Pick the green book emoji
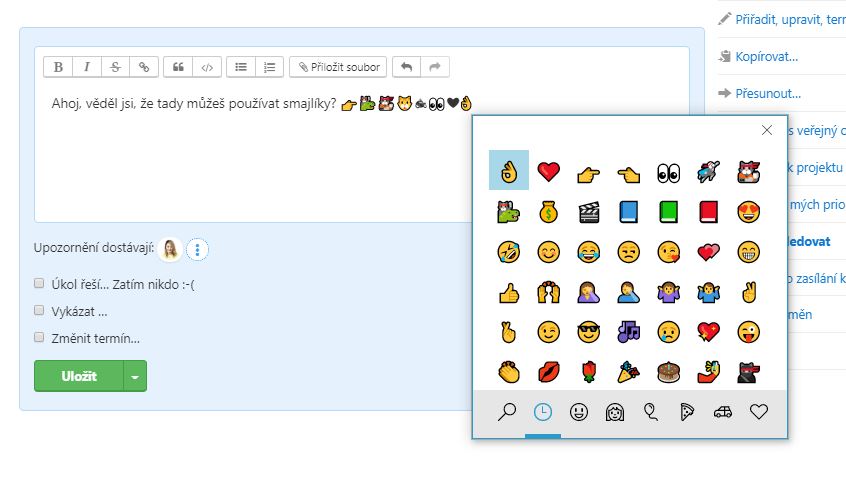This screenshot has height=482, width=846. pos(668,212)
